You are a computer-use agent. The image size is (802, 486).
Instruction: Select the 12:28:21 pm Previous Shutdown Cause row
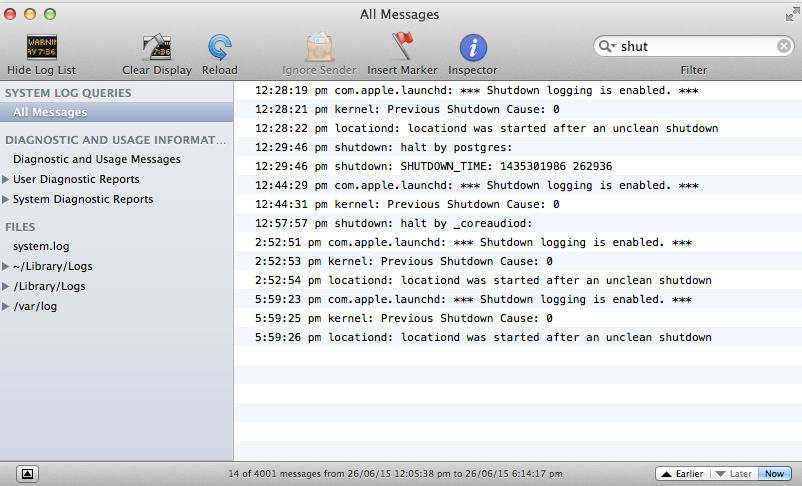click(518, 109)
